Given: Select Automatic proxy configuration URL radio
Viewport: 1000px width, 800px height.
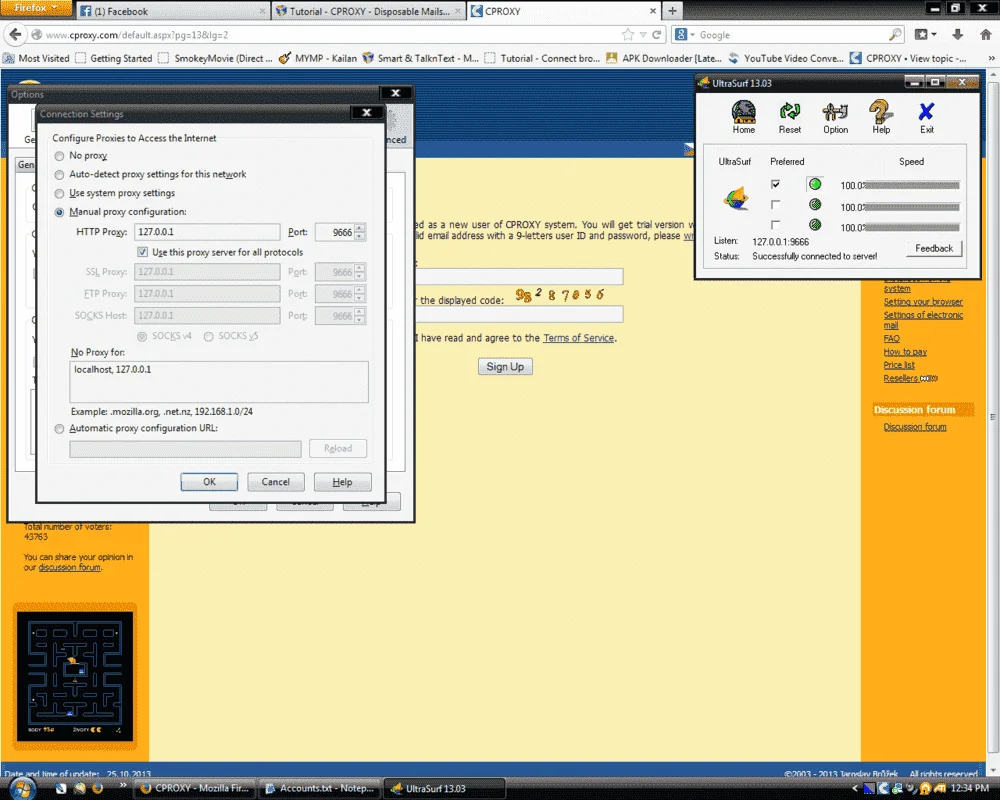Looking at the screenshot, I should tap(59, 429).
